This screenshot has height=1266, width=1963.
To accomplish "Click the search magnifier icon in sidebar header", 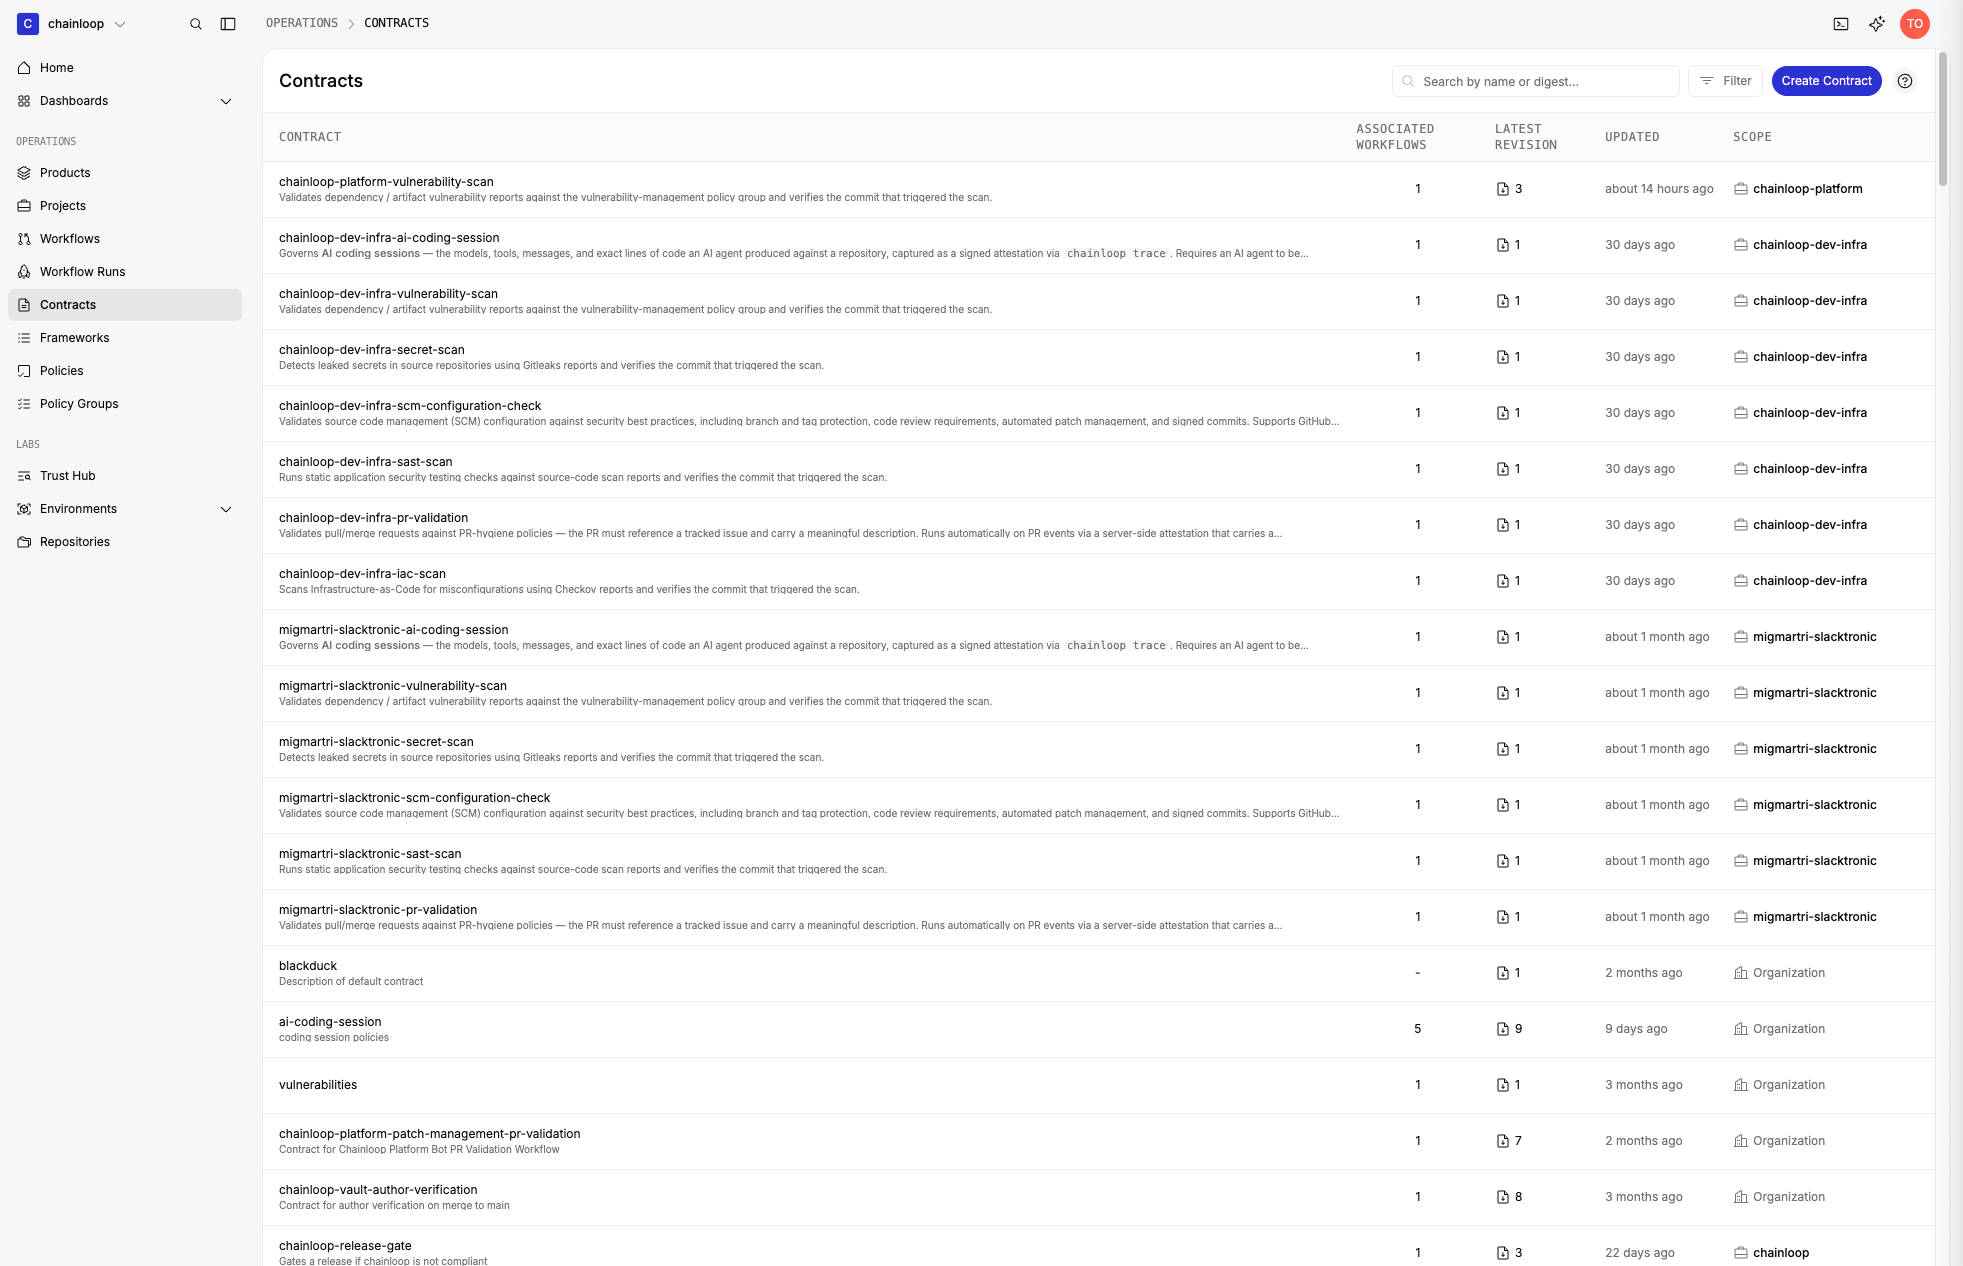I will click(x=196, y=24).
